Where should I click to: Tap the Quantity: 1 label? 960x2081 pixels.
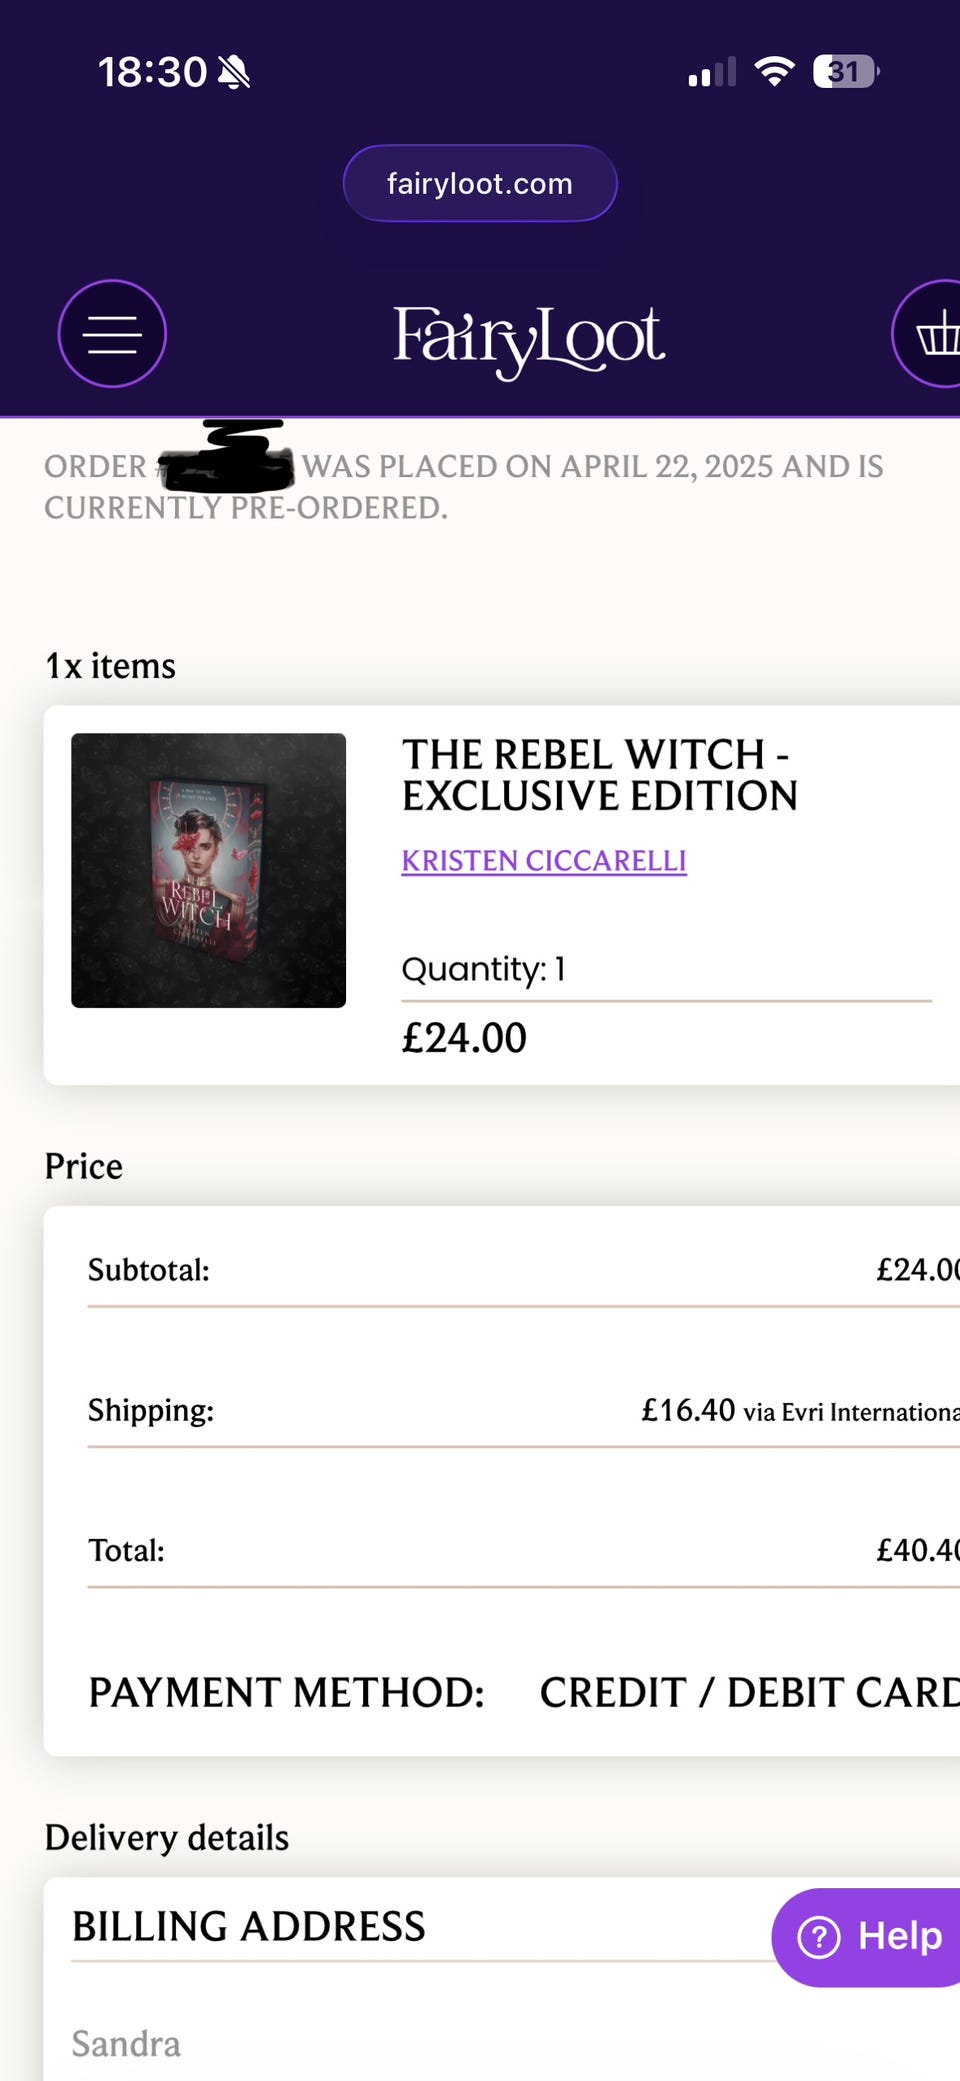point(484,969)
